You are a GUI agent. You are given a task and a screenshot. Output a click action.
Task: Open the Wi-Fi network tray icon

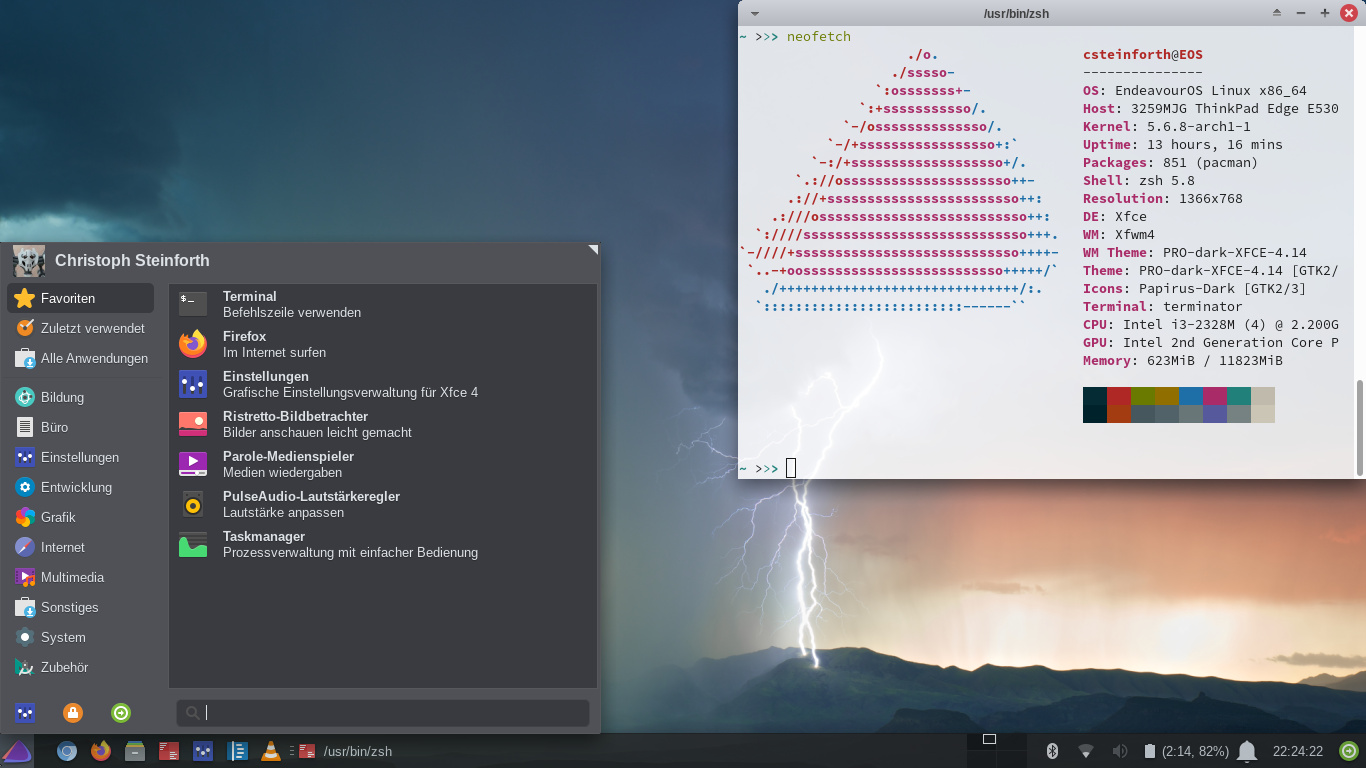coord(1086,751)
